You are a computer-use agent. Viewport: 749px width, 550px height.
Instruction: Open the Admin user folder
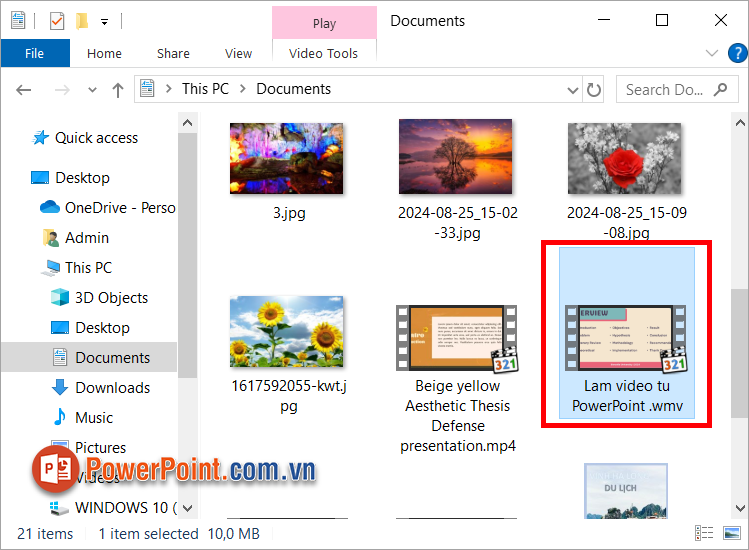click(x=87, y=238)
